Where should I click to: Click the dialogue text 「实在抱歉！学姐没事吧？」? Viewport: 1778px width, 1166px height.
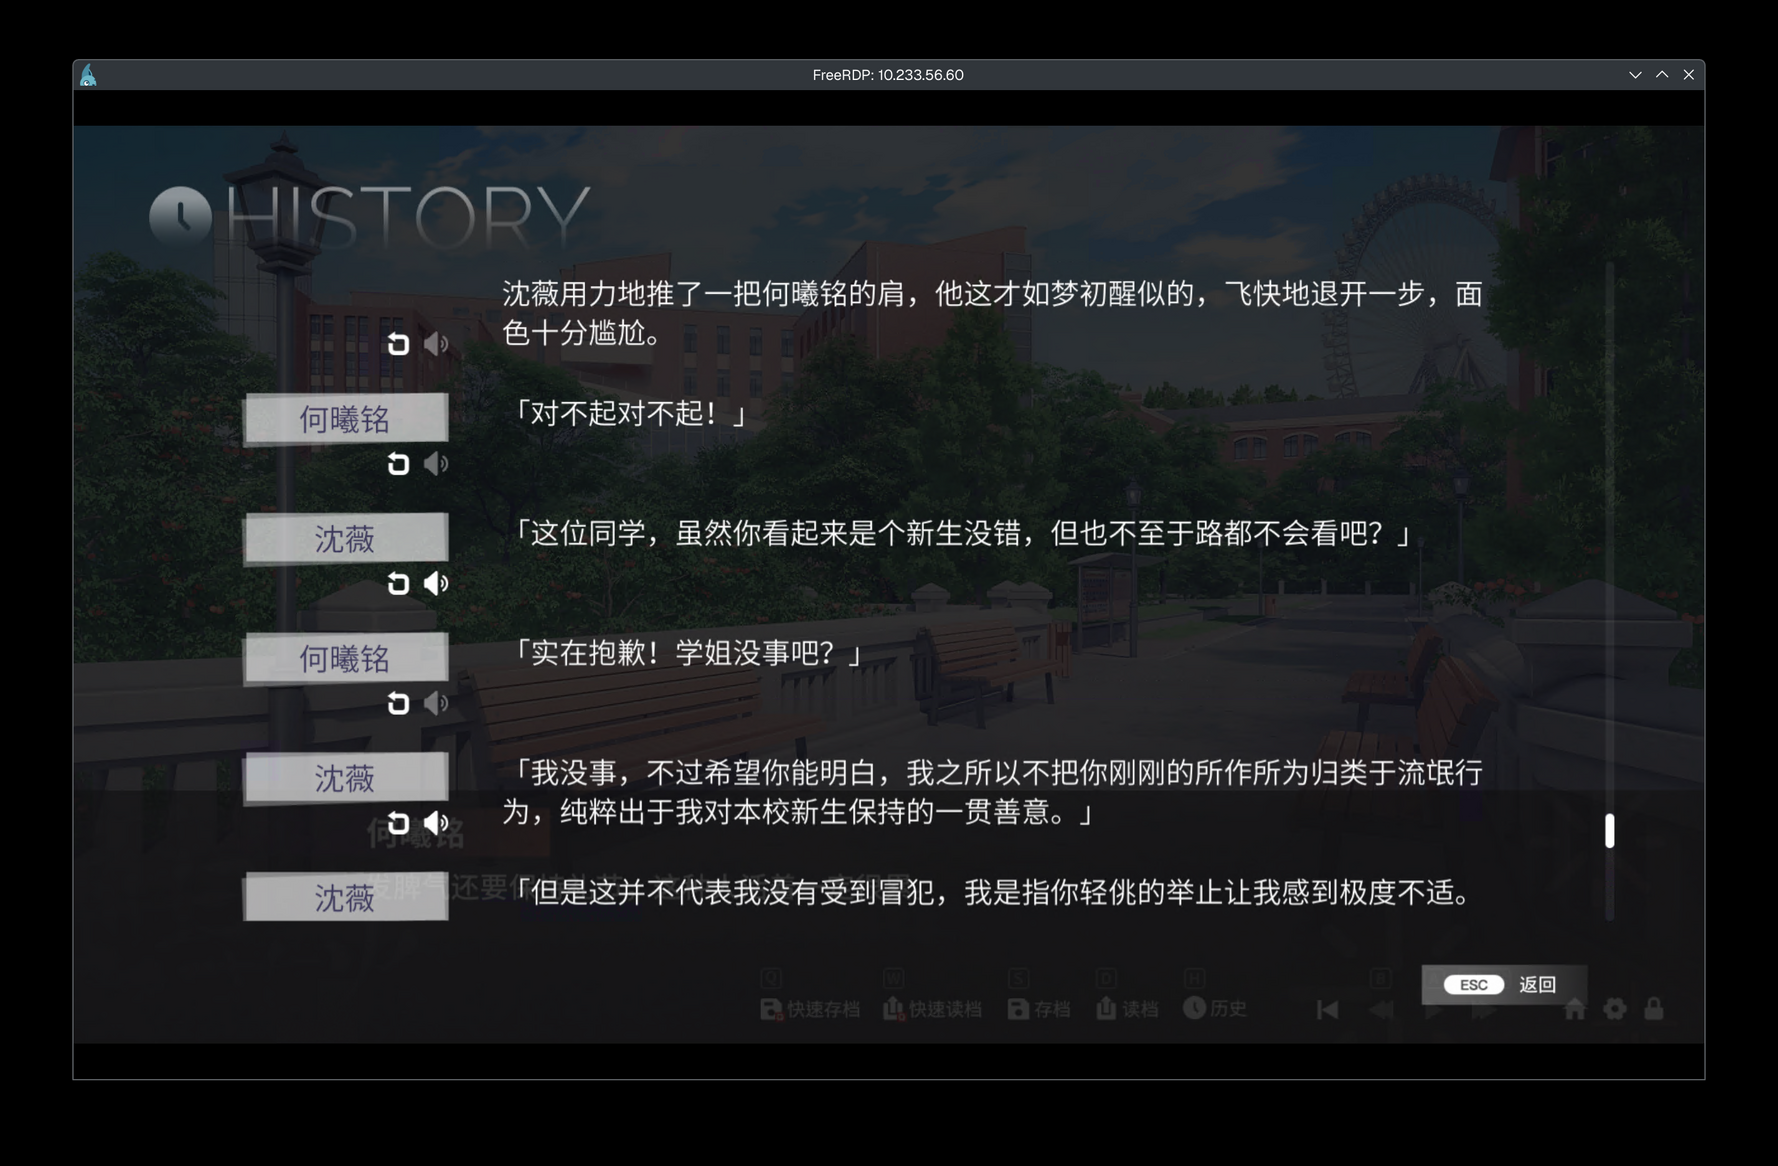[686, 653]
